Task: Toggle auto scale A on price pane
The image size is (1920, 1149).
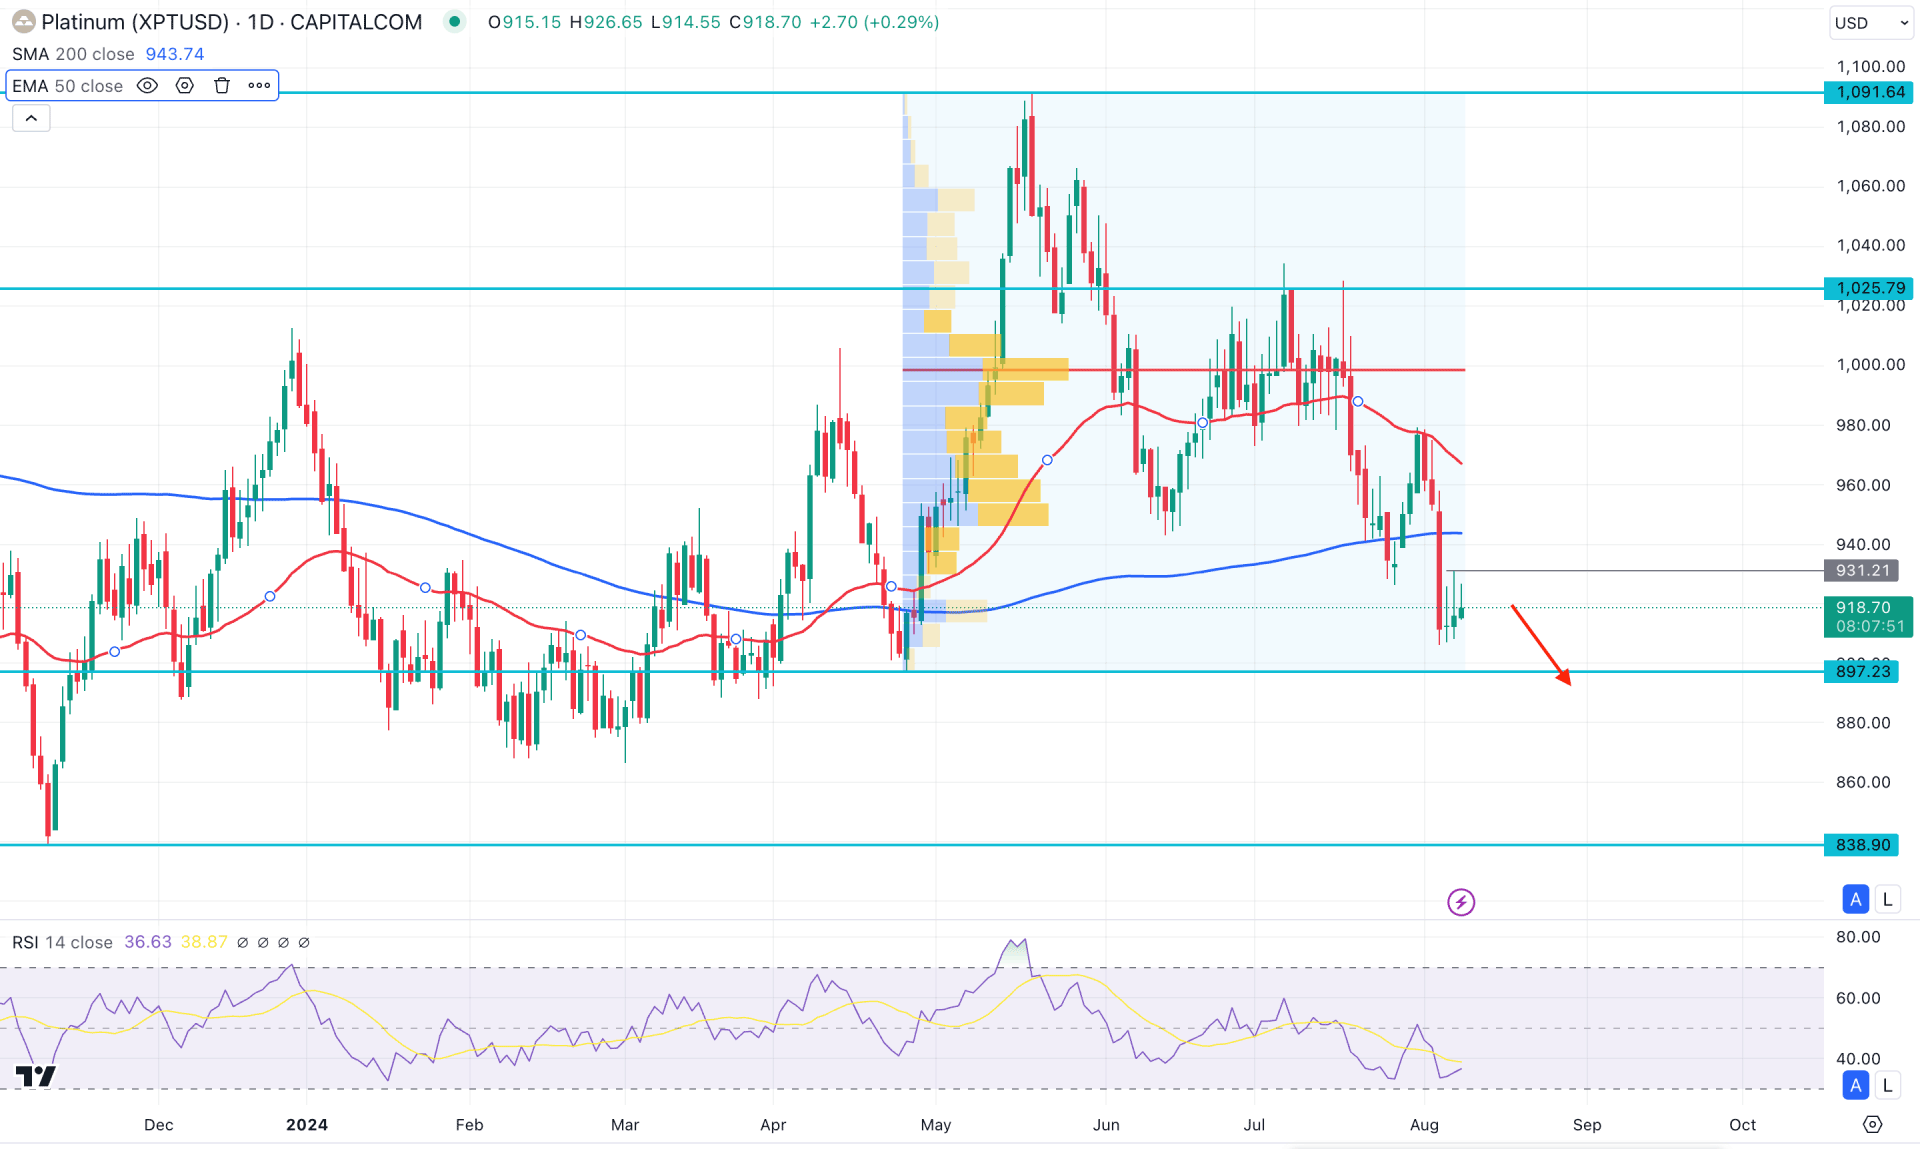Action: [1856, 899]
